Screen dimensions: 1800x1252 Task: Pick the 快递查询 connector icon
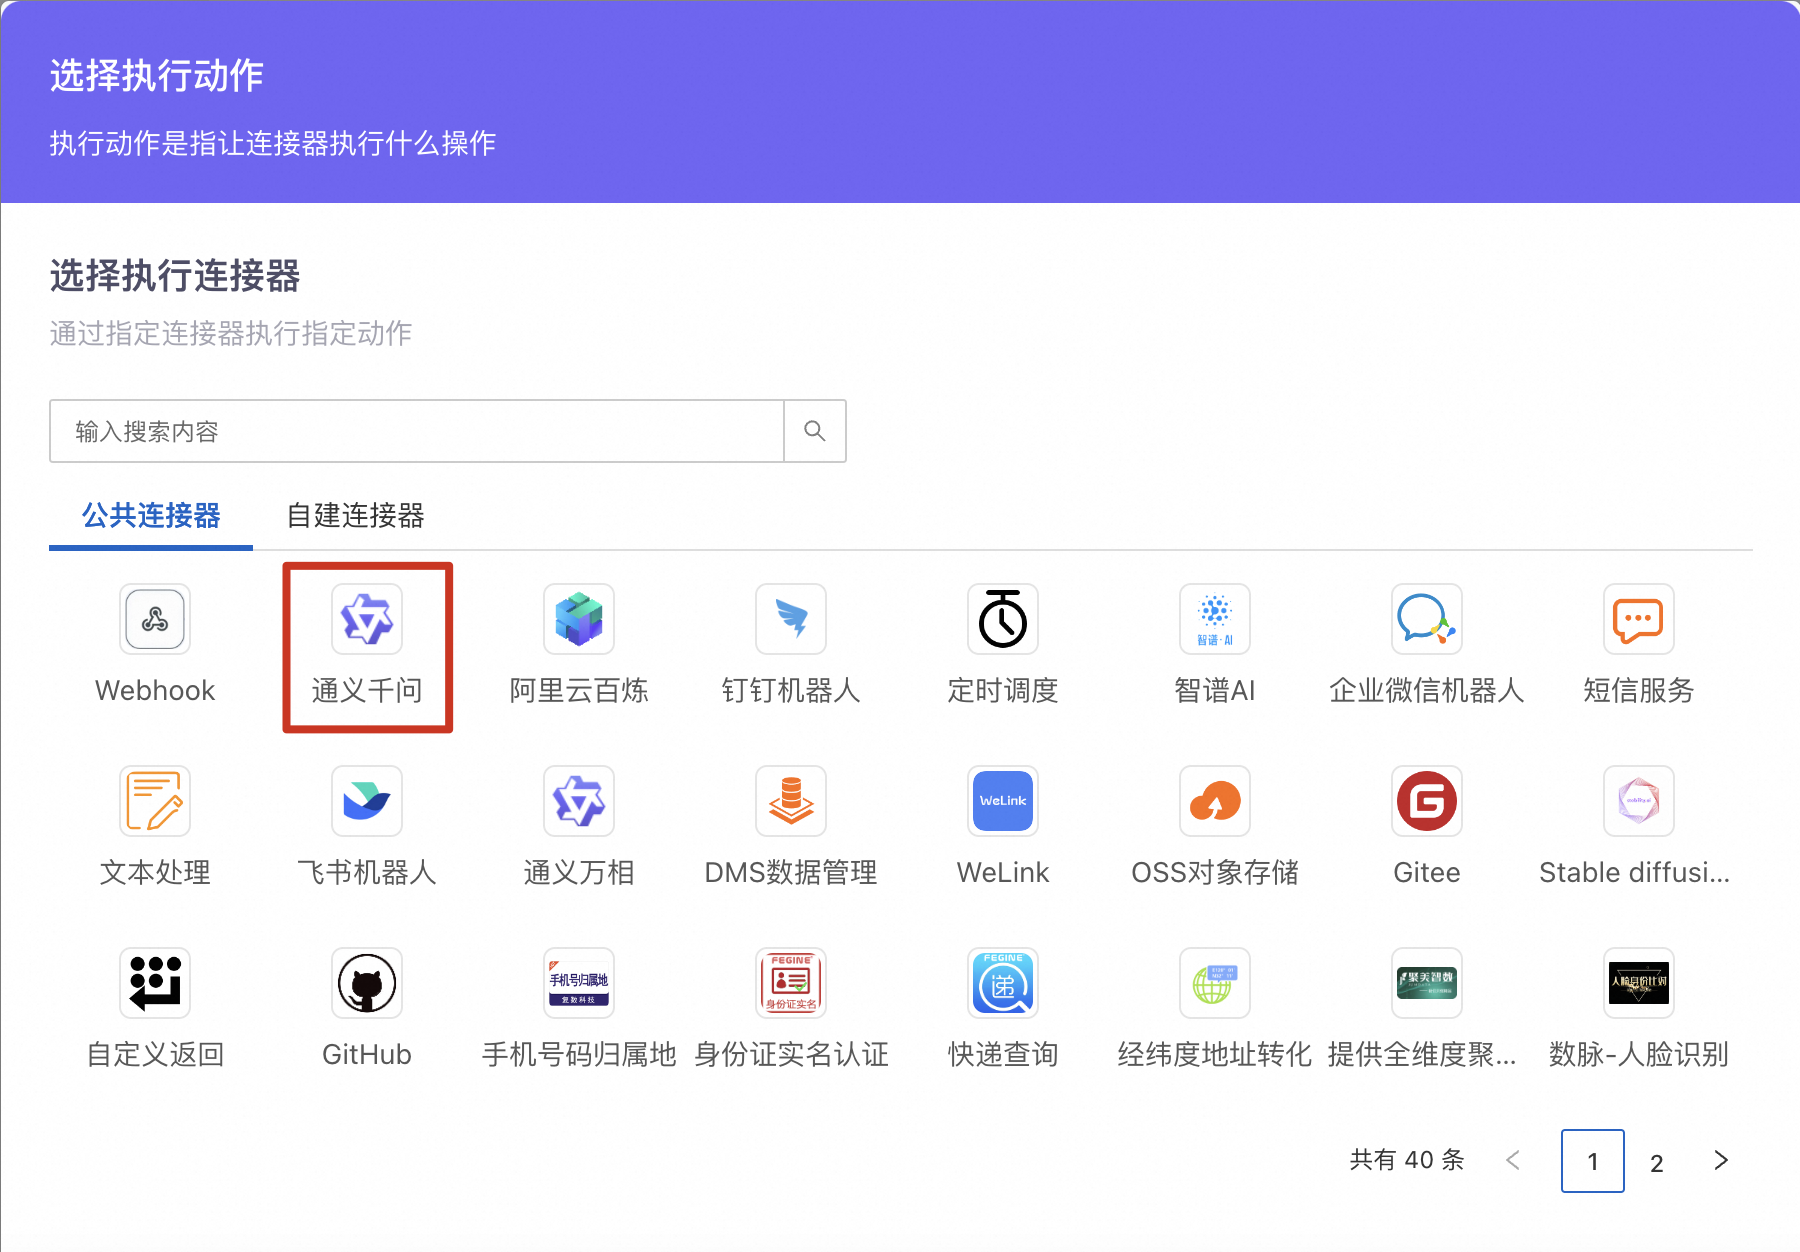[1003, 983]
